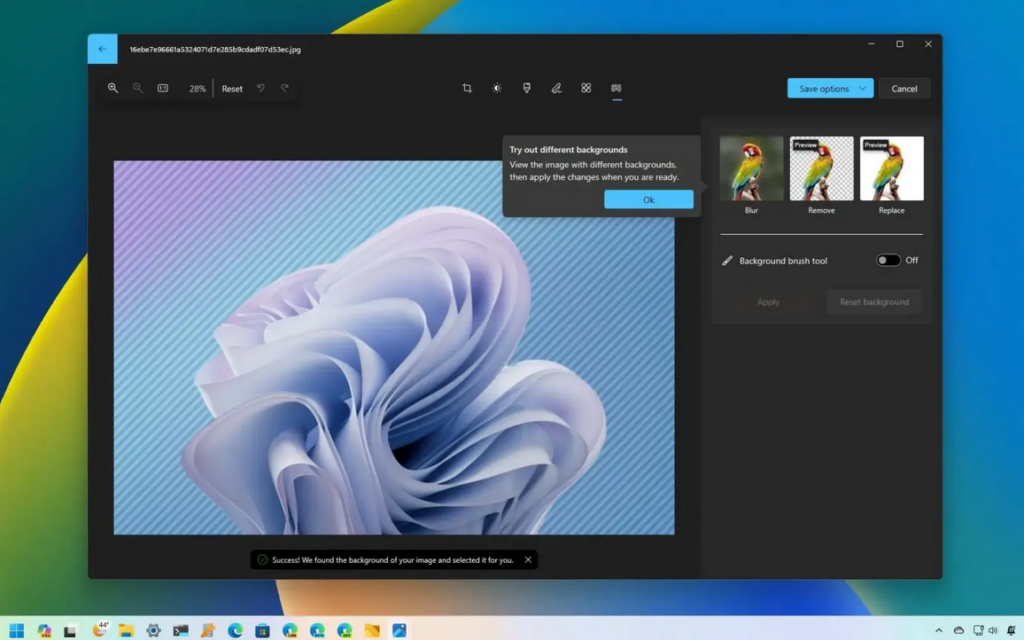Open Copilot from the taskbar
The height and width of the screenshot is (640, 1024).
pyautogui.click(x=44, y=630)
